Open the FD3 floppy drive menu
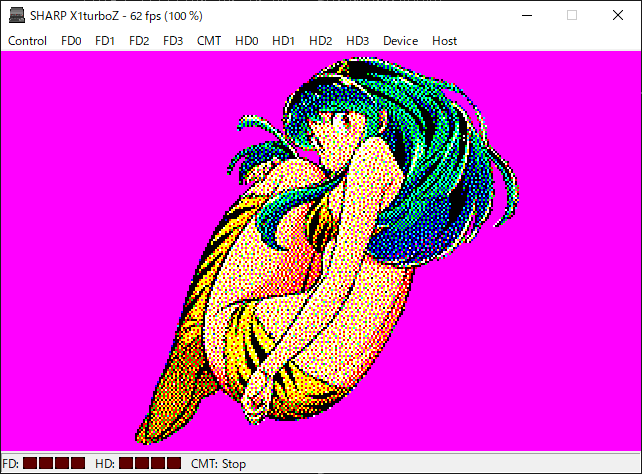 pyautogui.click(x=173, y=41)
